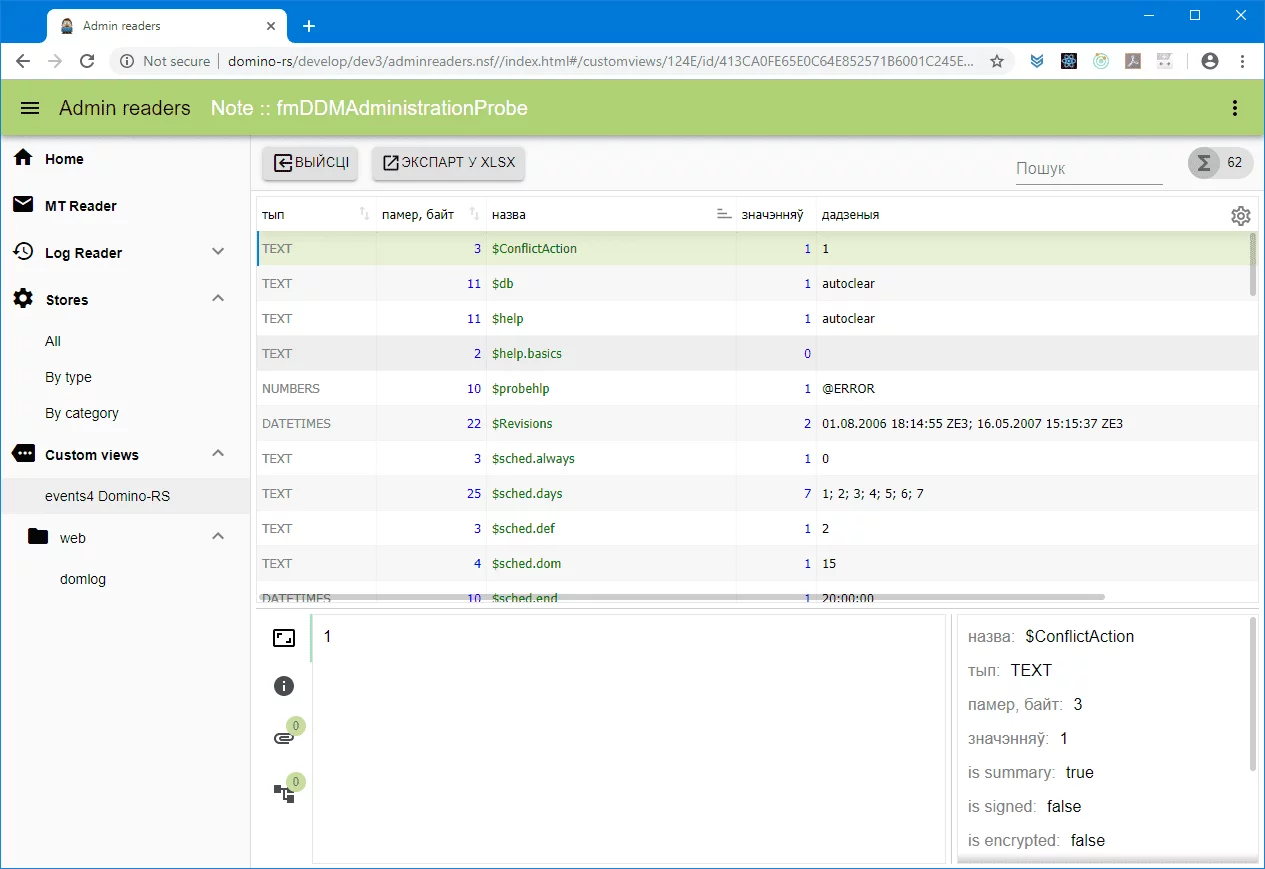Open table settings gear icon
The height and width of the screenshot is (869, 1265).
pos(1240,215)
